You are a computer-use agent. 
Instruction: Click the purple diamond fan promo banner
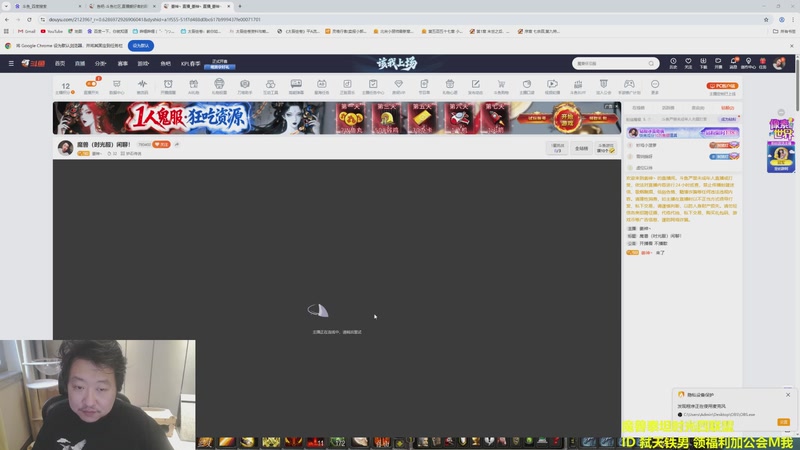[x=683, y=133]
